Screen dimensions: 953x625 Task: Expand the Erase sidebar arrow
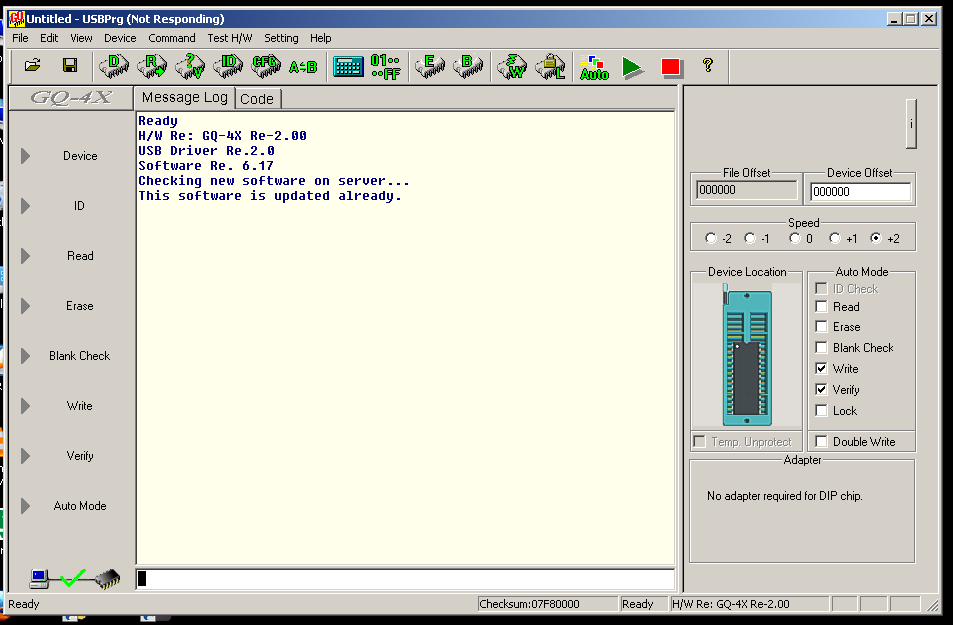pyautogui.click(x=25, y=306)
